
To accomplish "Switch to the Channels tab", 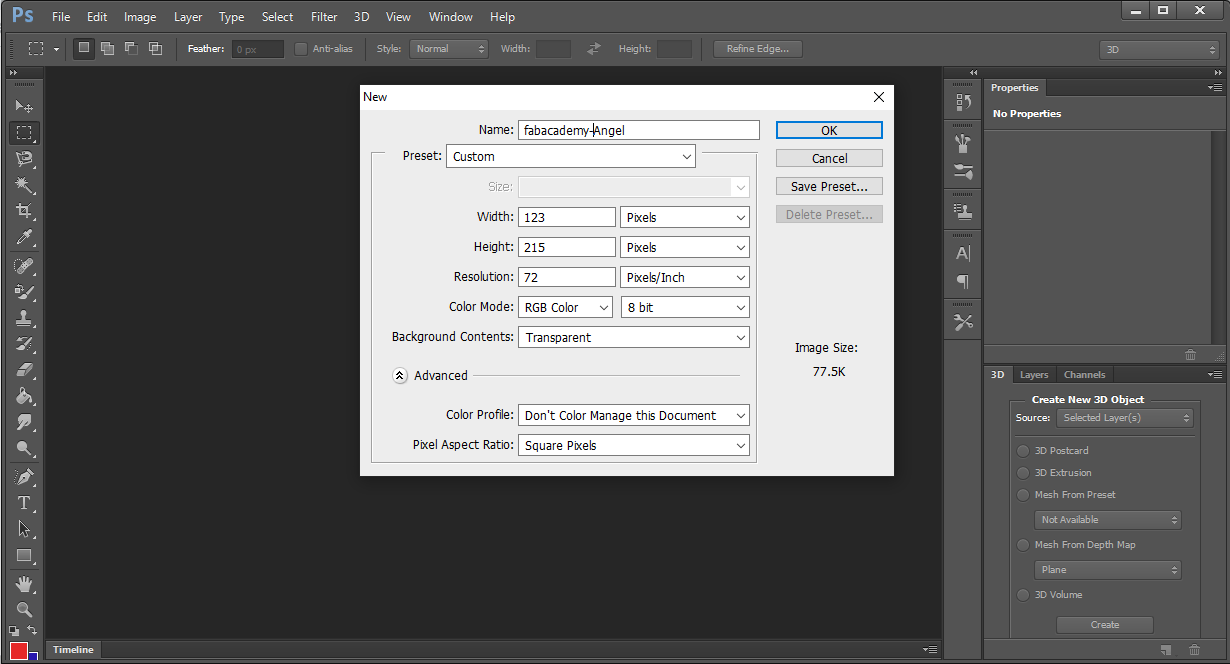I will [x=1084, y=375].
